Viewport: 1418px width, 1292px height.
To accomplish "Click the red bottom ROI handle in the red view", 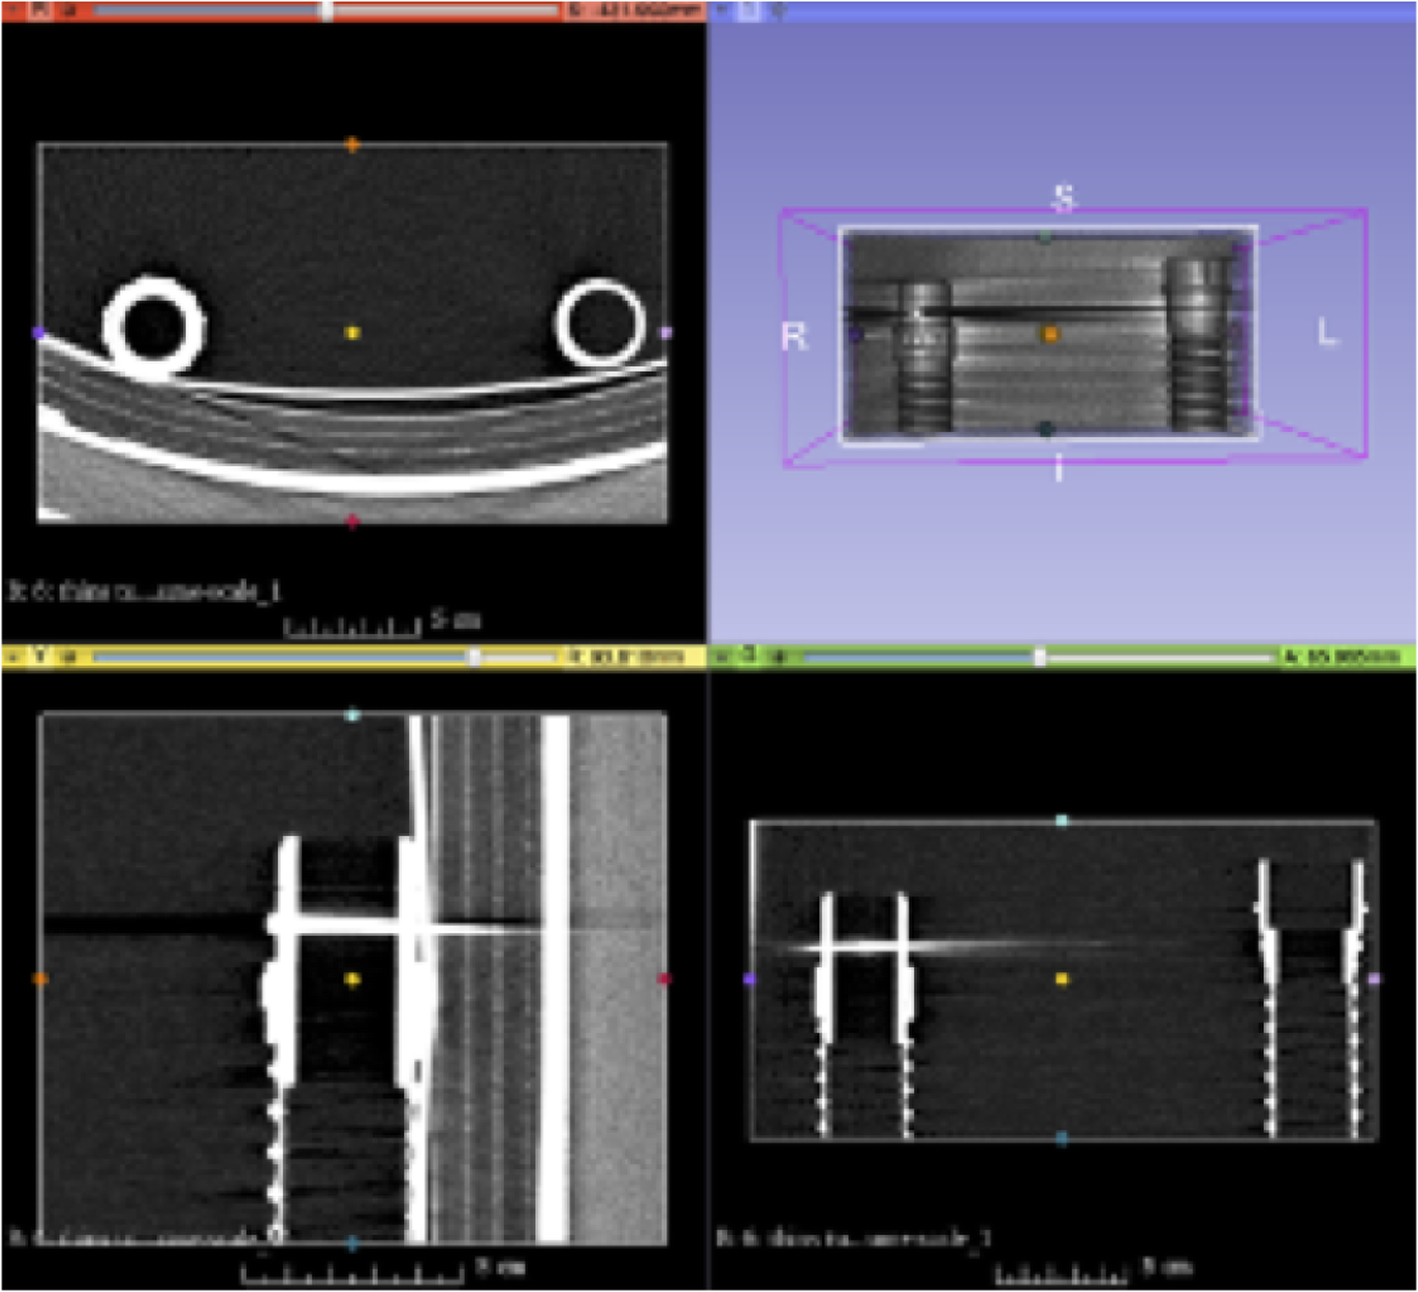I will point(351,521).
